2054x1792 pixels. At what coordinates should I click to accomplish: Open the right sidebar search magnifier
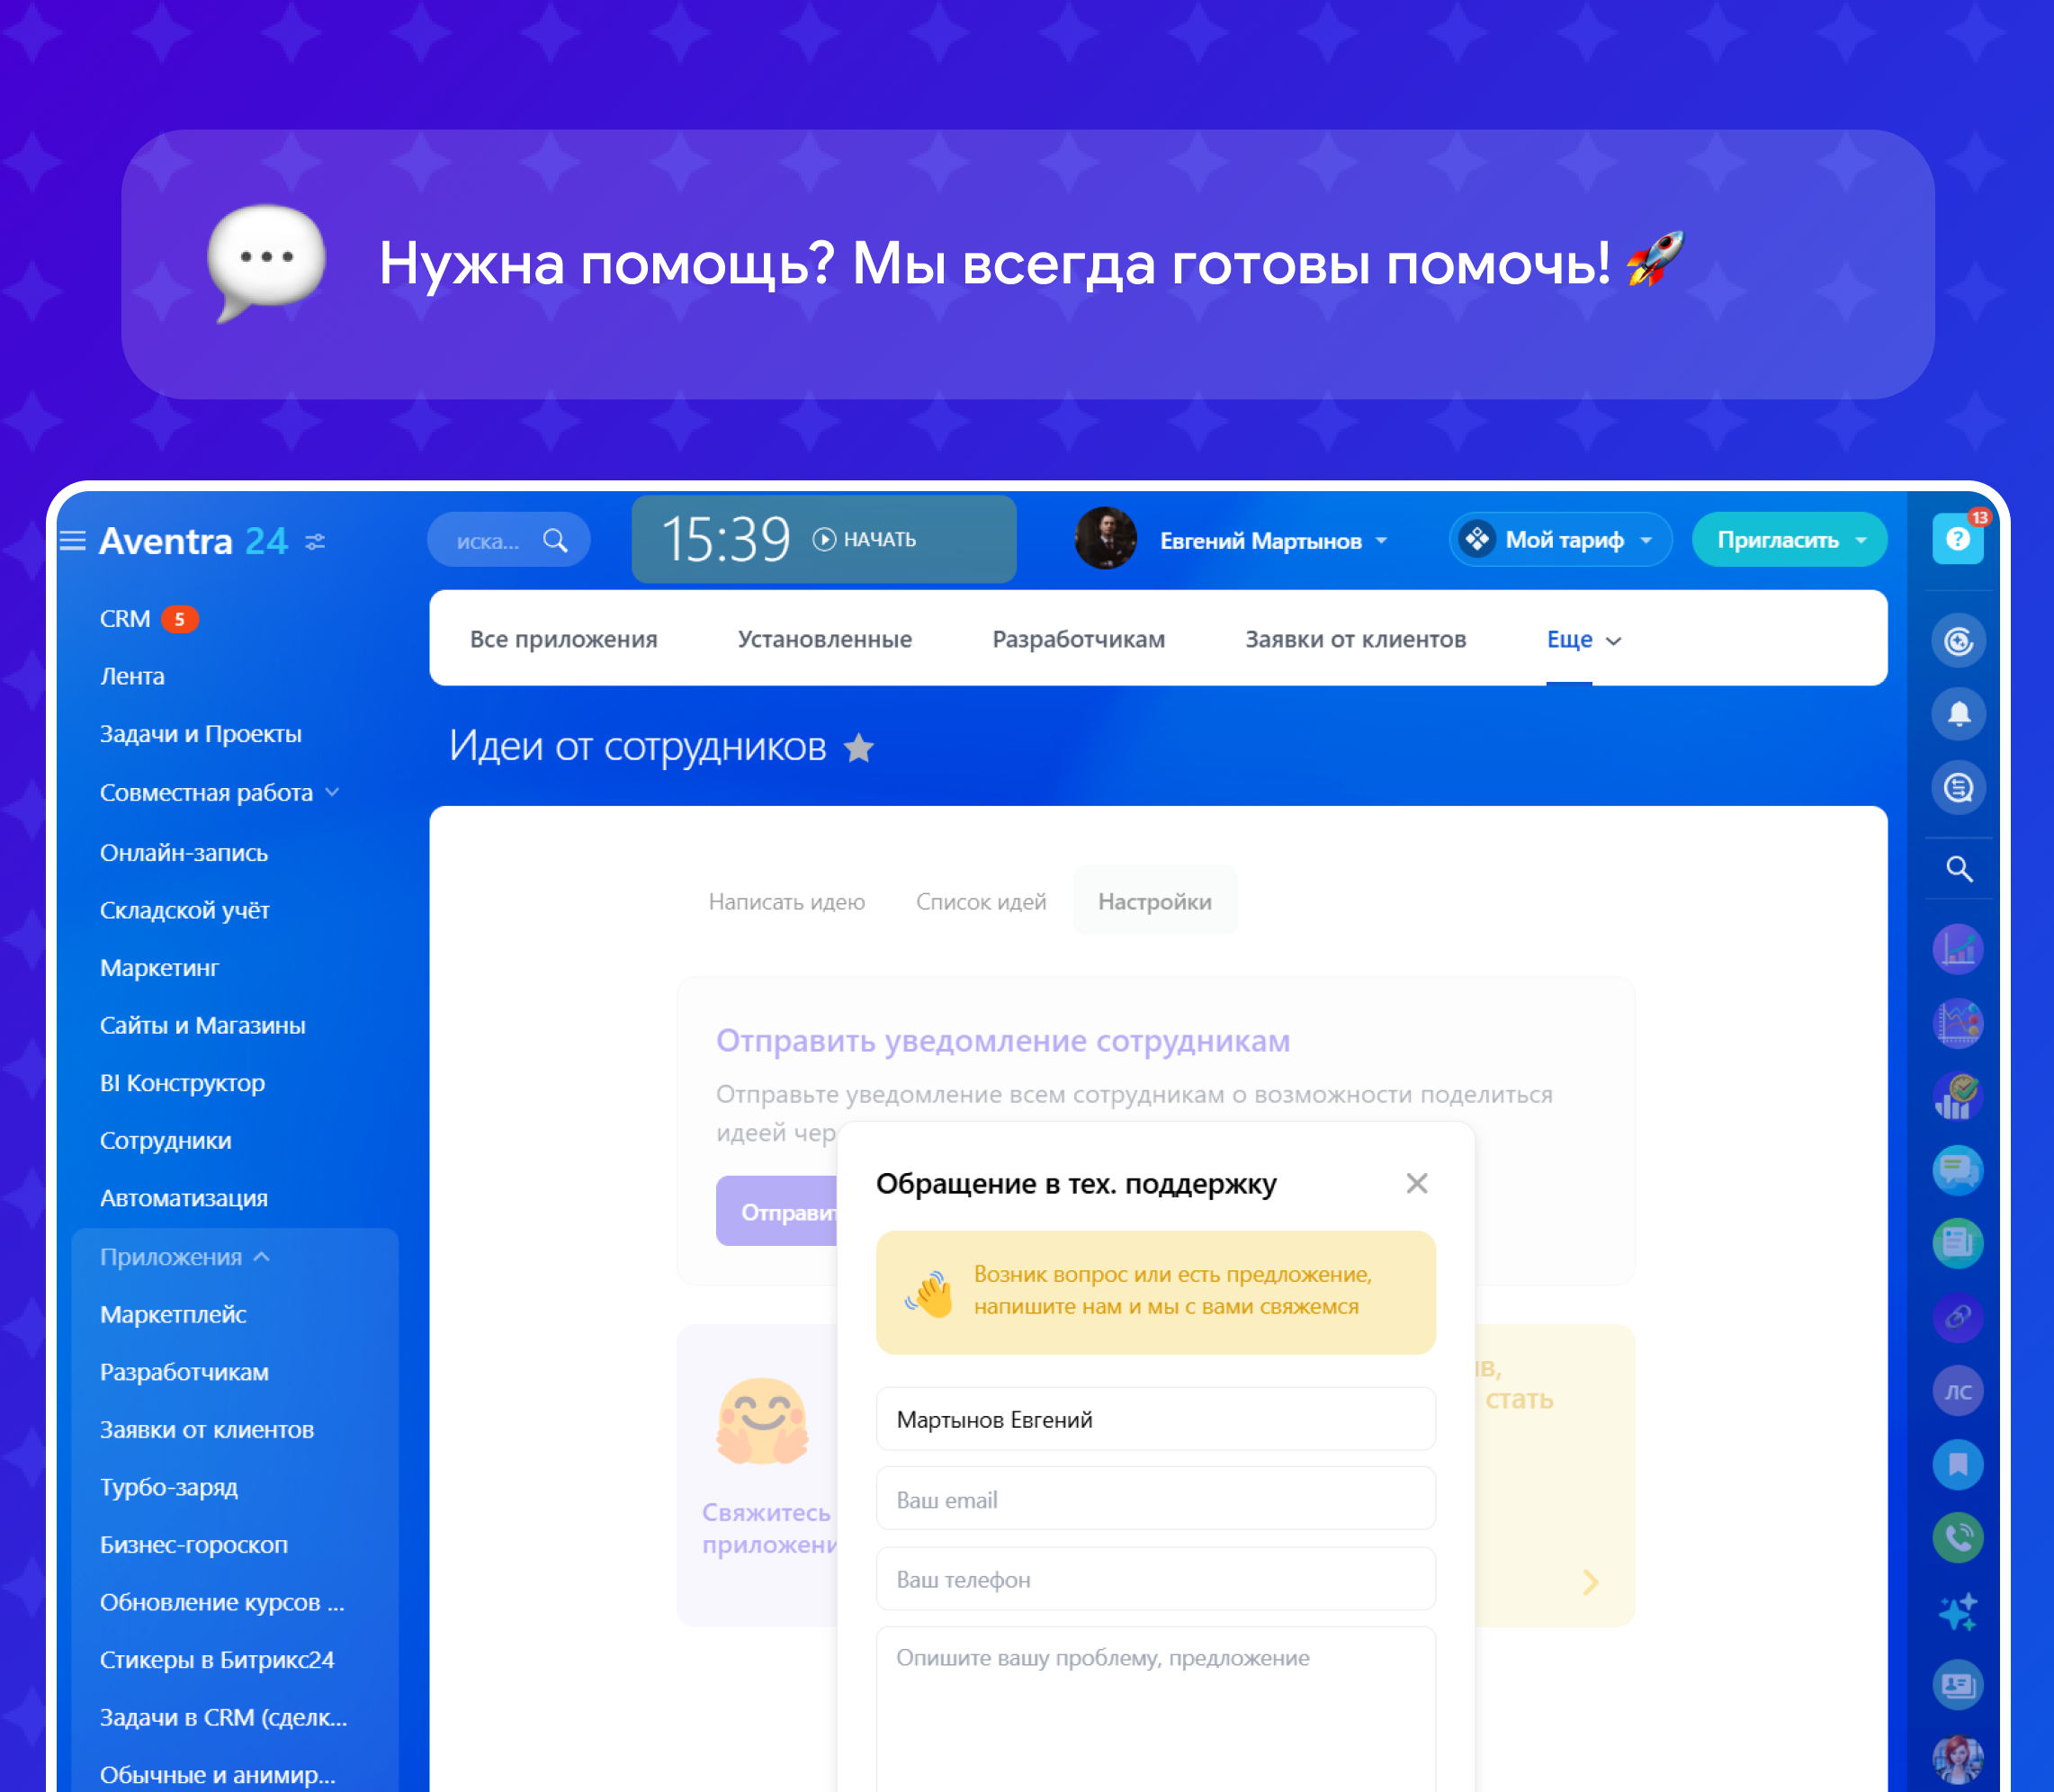pos(1958,869)
